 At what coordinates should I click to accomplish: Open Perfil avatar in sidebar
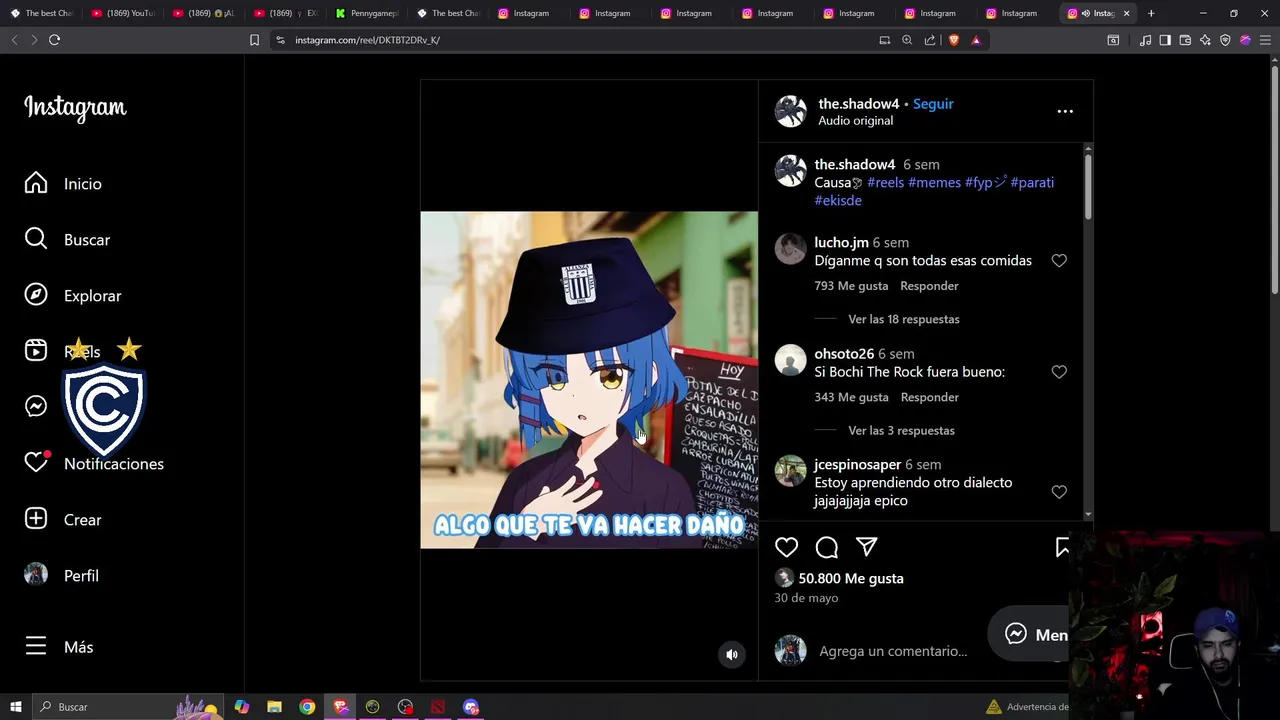pyautogui.click(x=36, y=574)
